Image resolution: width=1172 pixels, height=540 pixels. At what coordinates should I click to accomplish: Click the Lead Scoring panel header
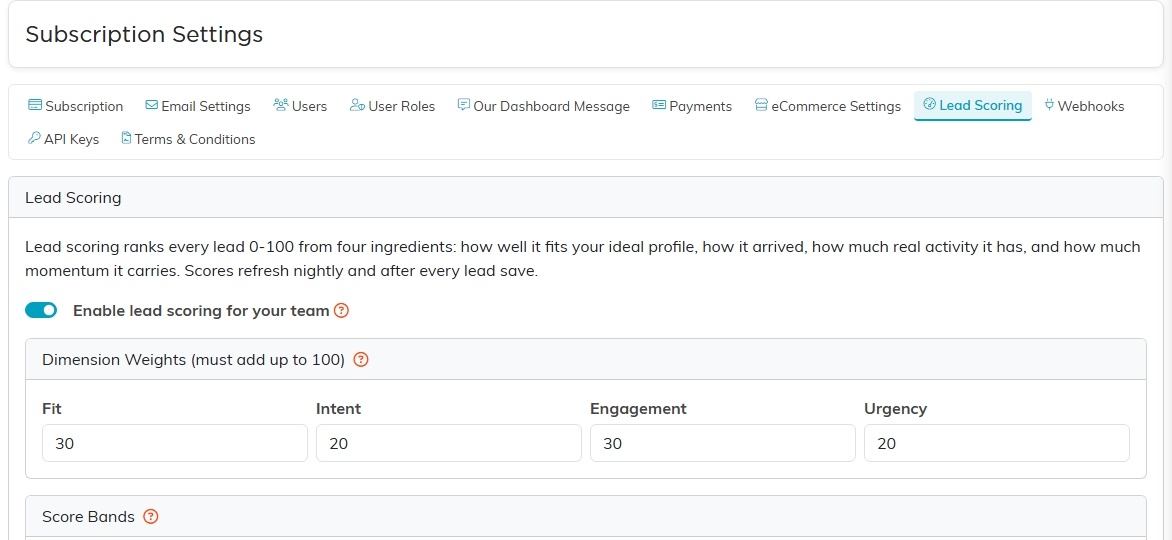coord(586,198)
